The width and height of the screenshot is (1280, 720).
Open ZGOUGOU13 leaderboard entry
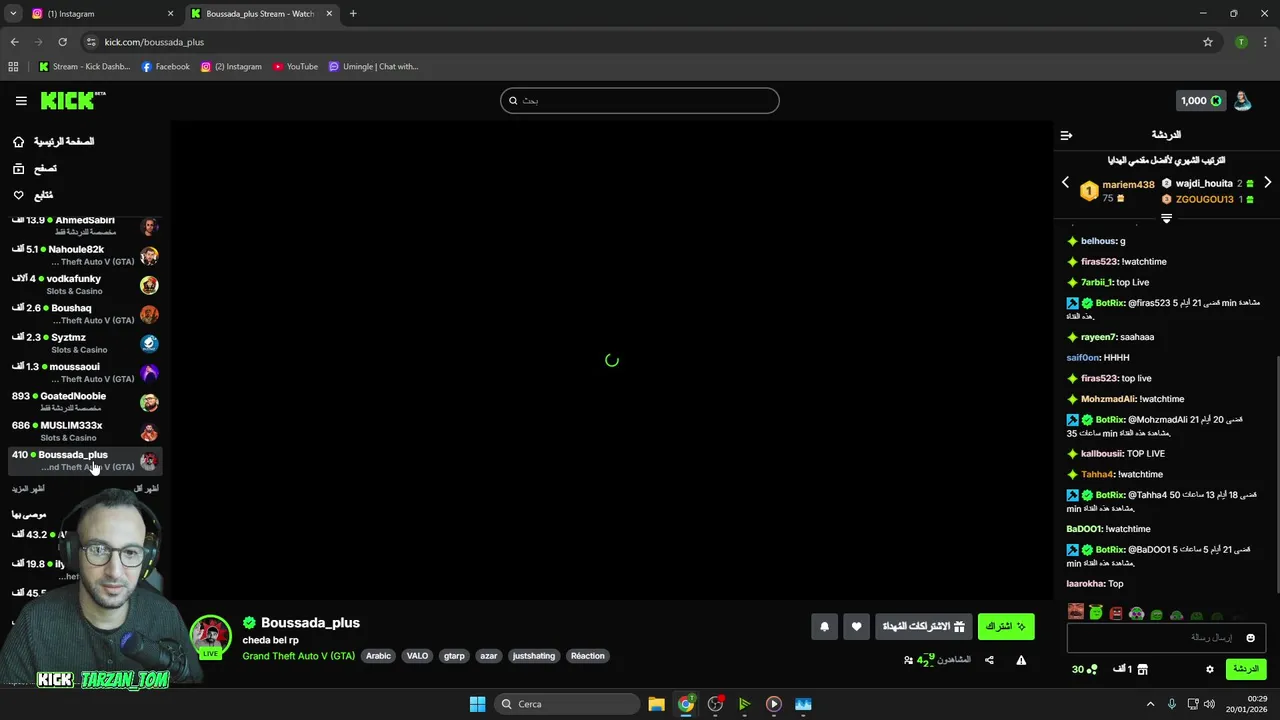[1207, 199]
